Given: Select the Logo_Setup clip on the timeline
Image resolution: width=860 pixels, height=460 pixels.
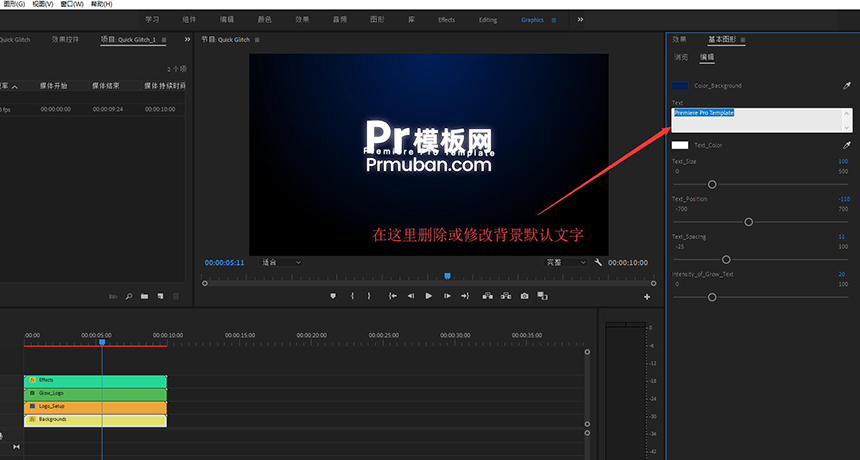Looking at the screenshot, I should click(95, 407).
